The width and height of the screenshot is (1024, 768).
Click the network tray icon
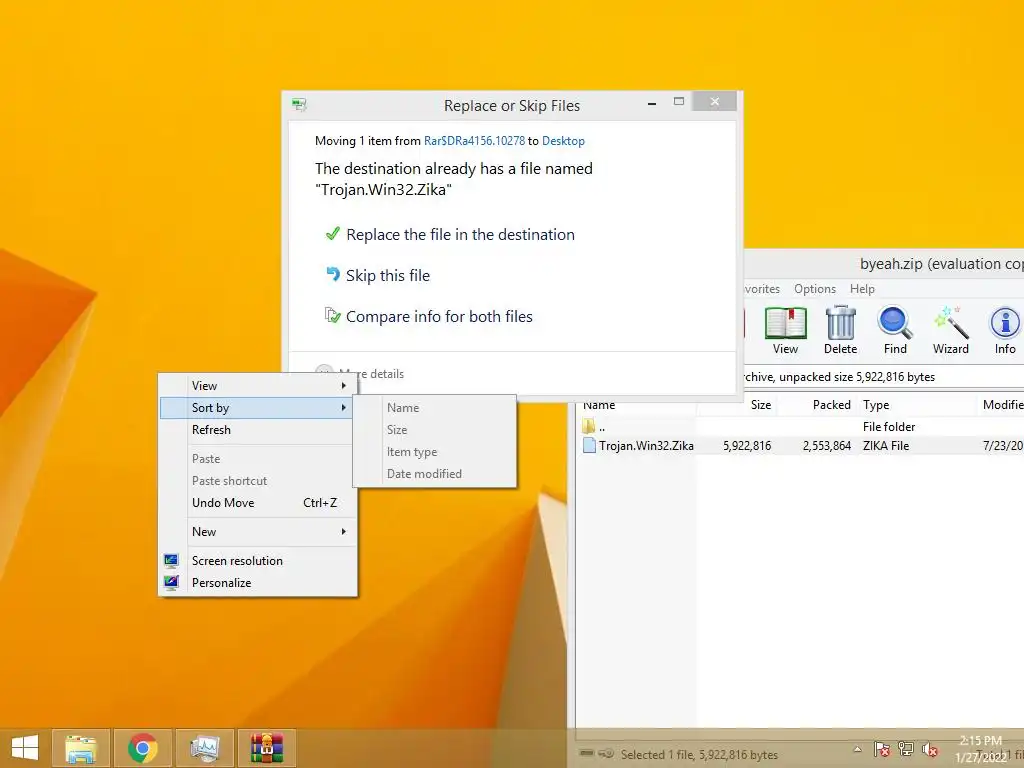coord(906,749)
